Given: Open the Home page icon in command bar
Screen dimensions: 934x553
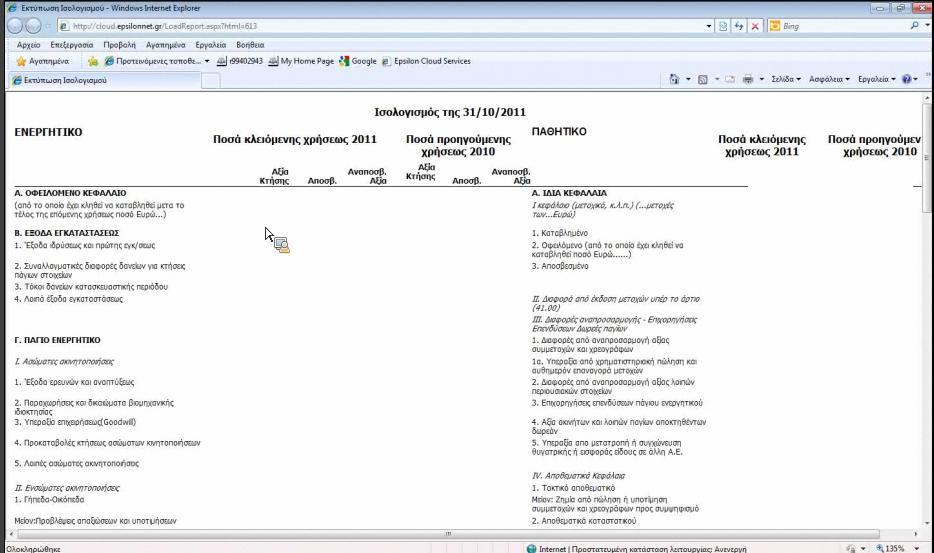Looking at the screenshot, I should (x=674, y=79).
